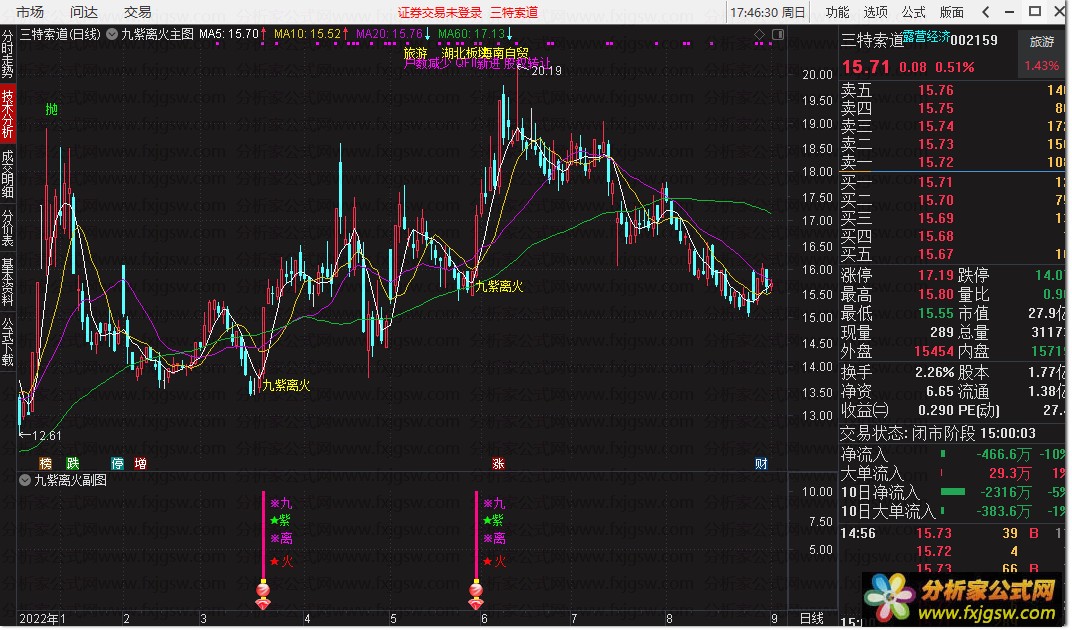Click the 涨停 value 17.19
The width and height of the screenshot is (1072, 630).
coord(935,275)
